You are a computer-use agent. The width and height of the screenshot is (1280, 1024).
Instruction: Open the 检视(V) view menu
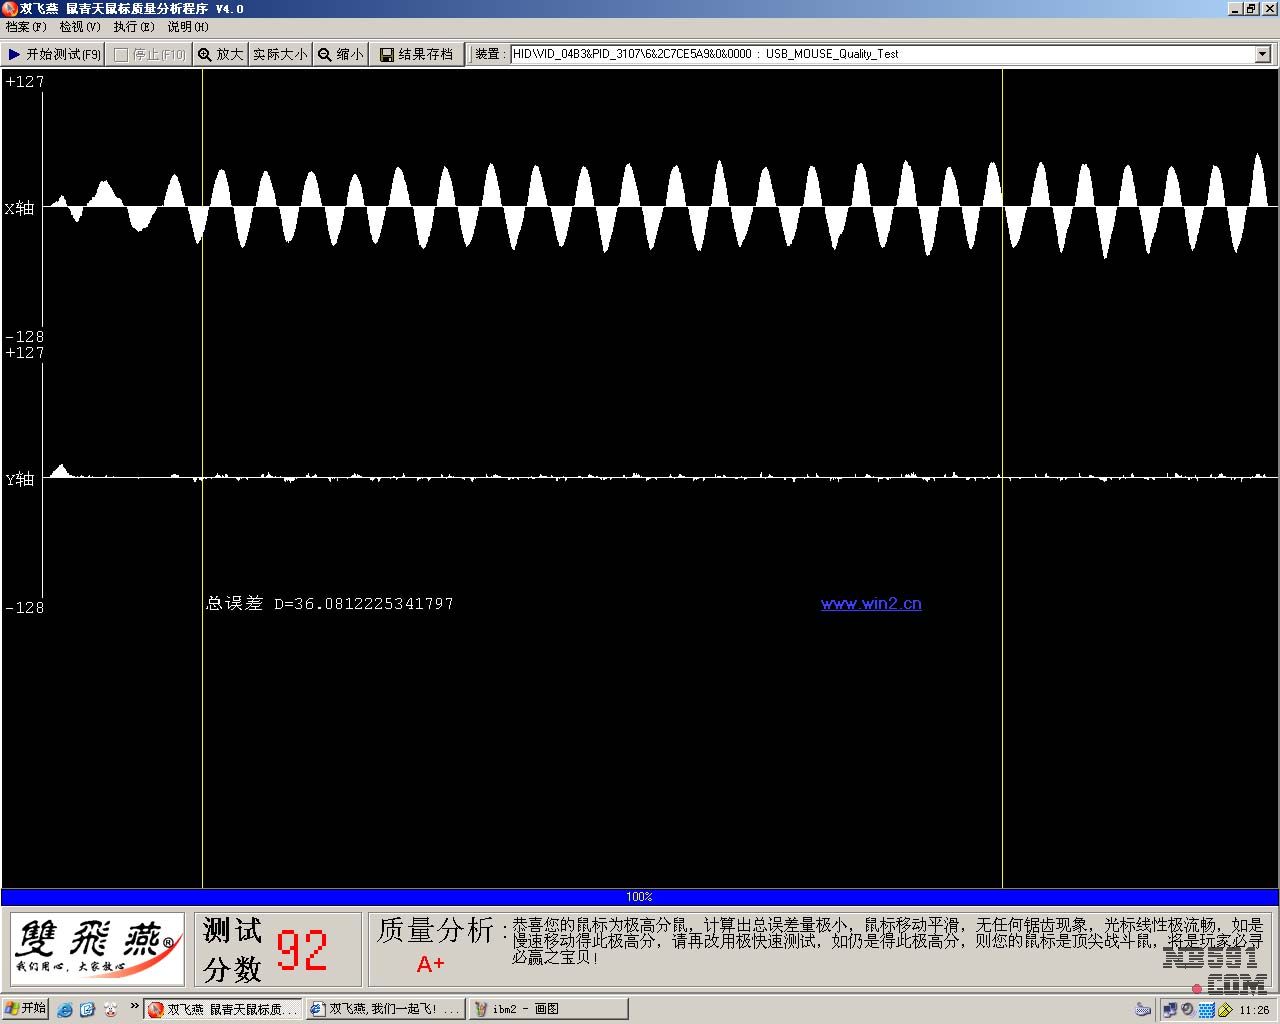point(79,27)
